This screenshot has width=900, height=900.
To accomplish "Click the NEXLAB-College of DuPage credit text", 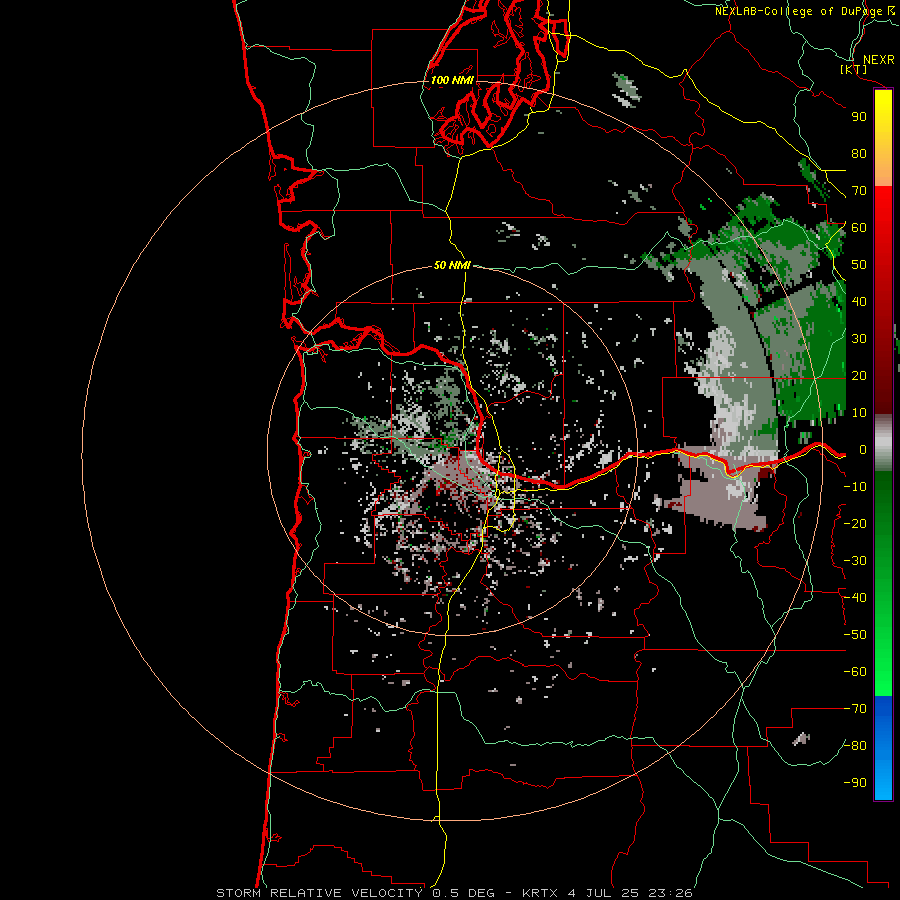I will 798,11.
